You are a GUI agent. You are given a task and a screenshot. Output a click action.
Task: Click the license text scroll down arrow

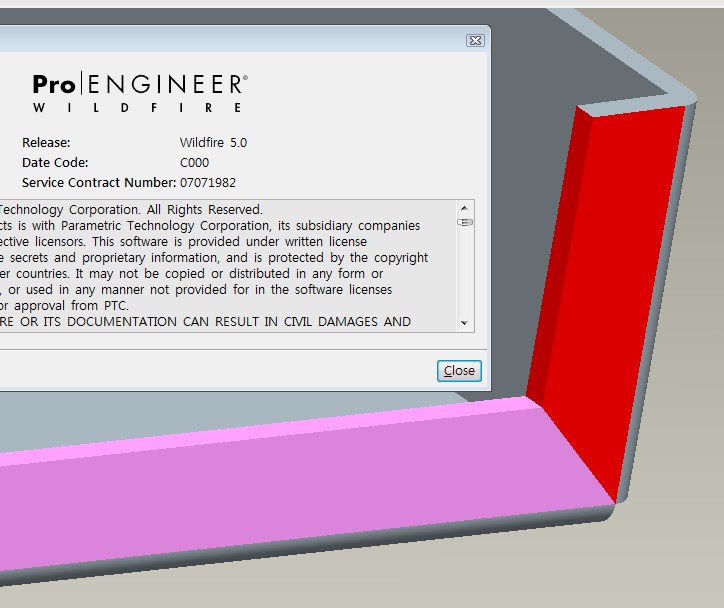coord(465,323)
